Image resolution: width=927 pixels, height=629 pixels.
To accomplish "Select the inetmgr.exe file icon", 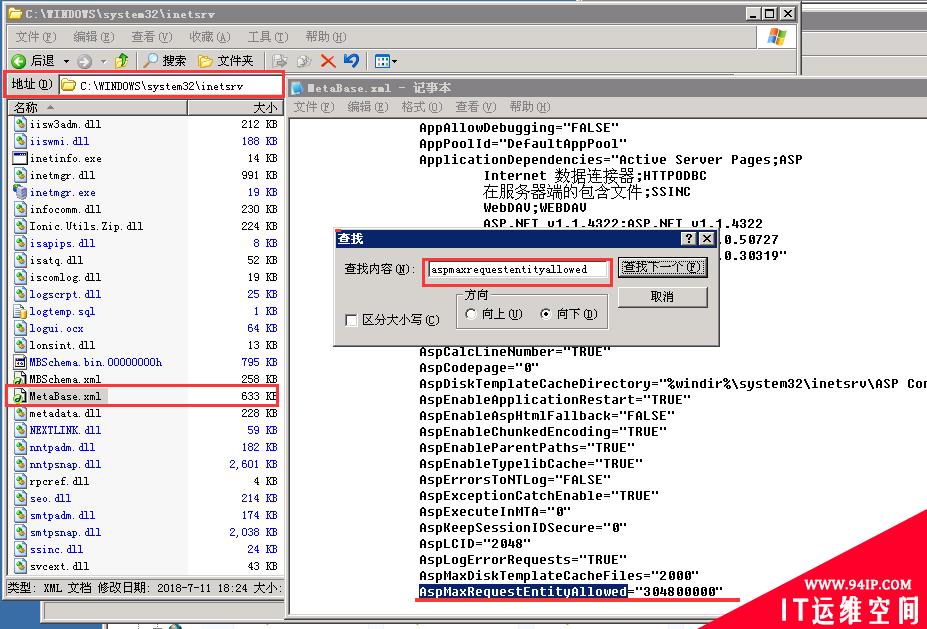I will pyautogui.click(x=21, y=192).
